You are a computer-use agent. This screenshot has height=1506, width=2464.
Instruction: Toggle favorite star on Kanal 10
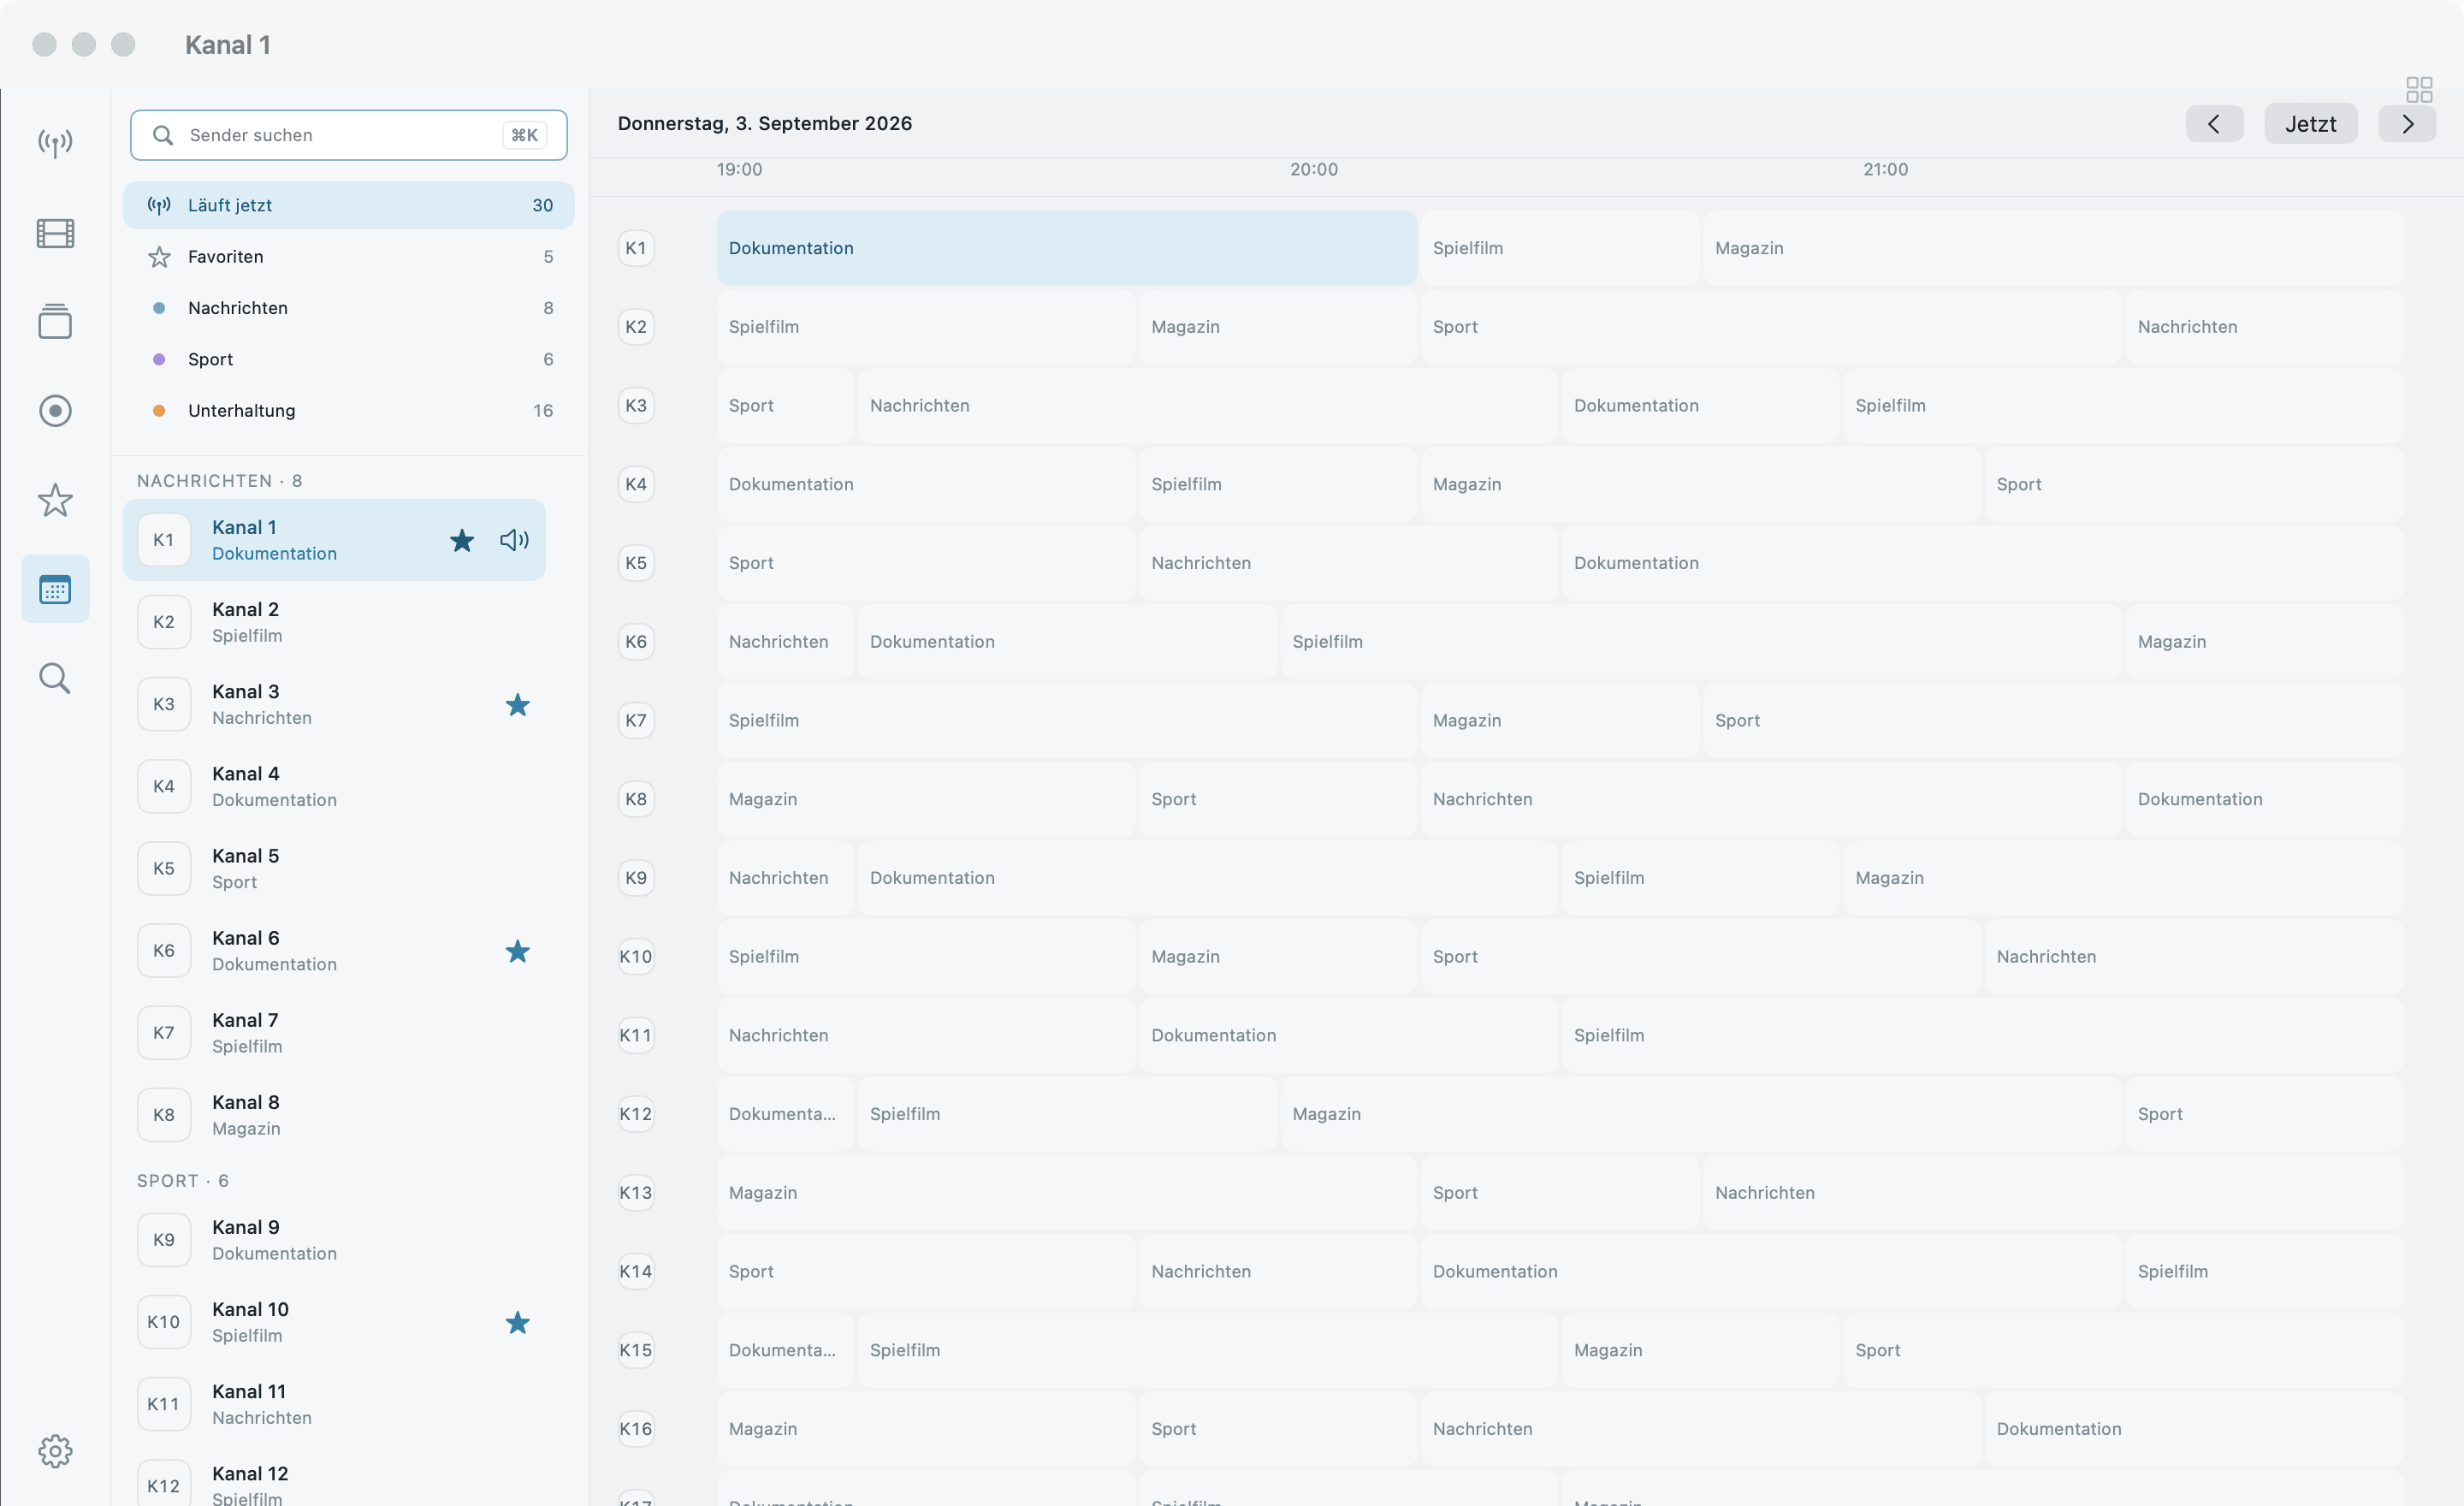[517, 1323]
